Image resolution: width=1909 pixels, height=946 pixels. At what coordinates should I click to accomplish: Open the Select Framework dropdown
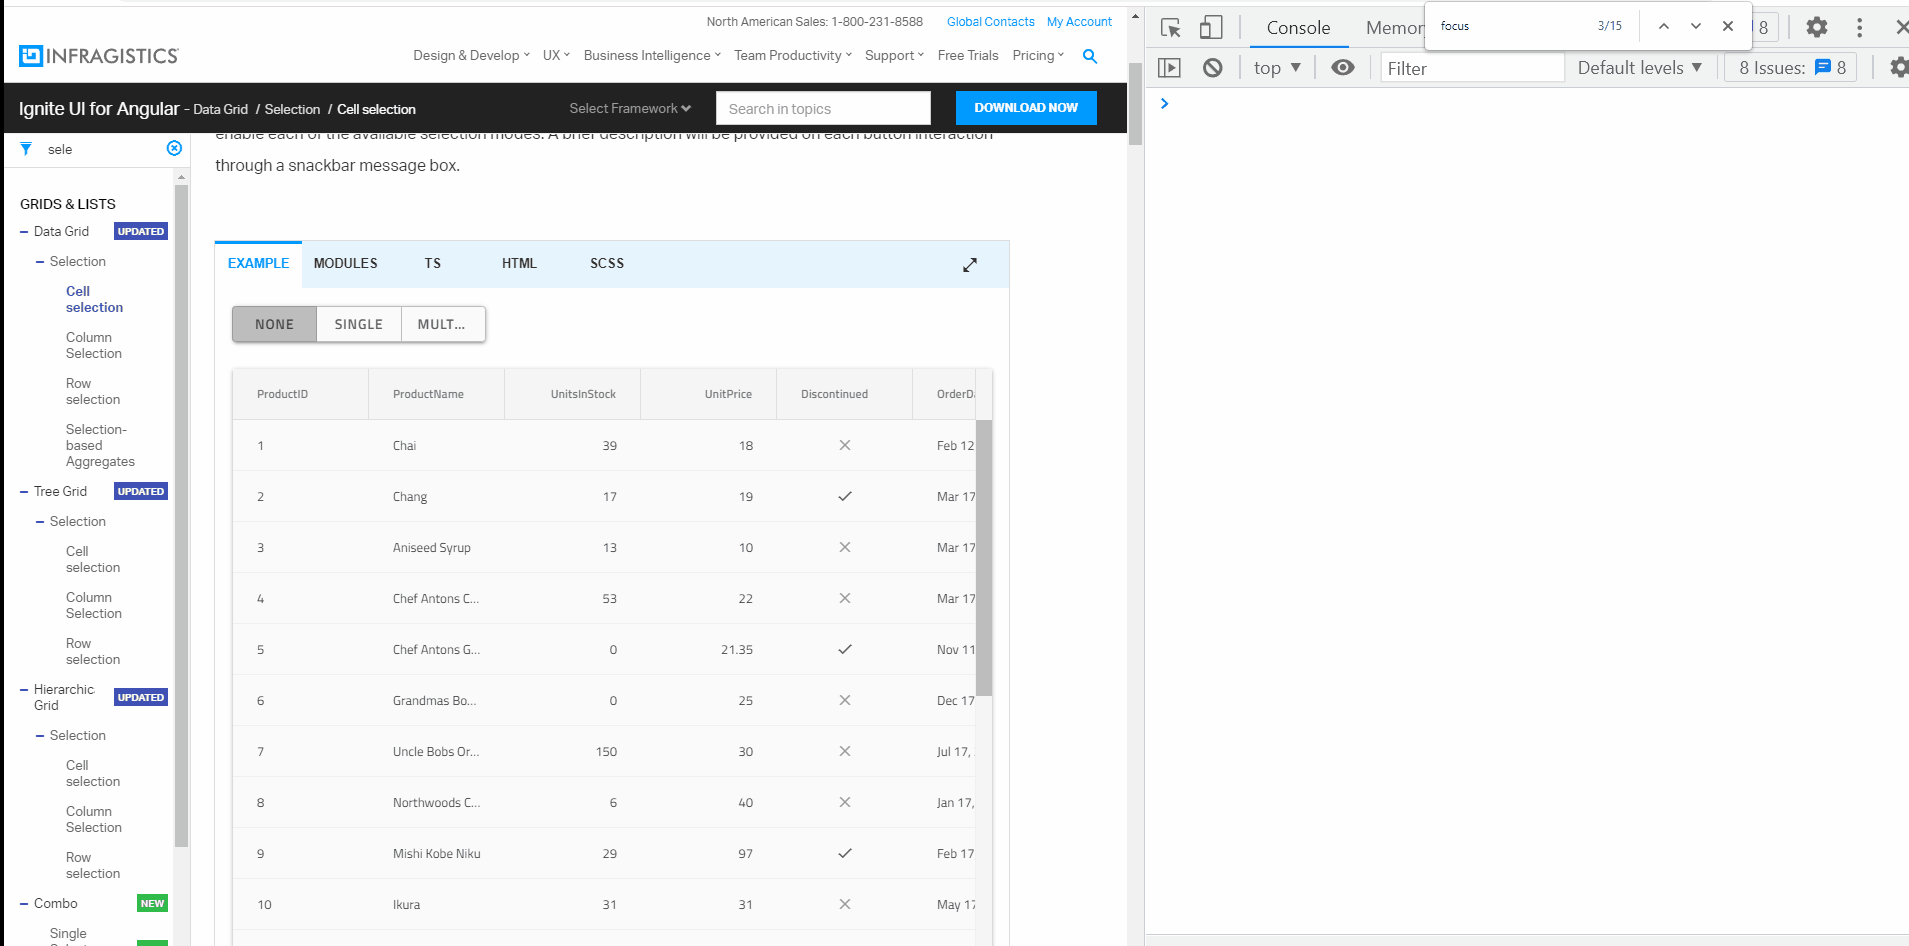(629, 108)
